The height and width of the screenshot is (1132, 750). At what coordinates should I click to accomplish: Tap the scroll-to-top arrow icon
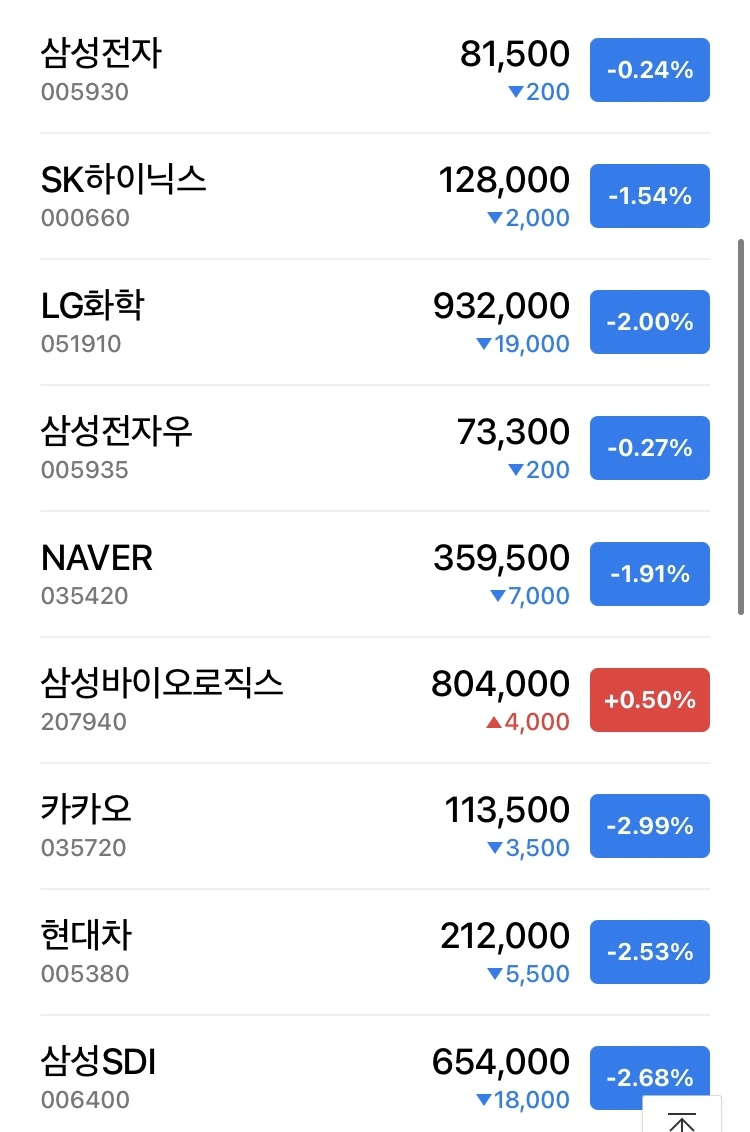pos(681,1118)
